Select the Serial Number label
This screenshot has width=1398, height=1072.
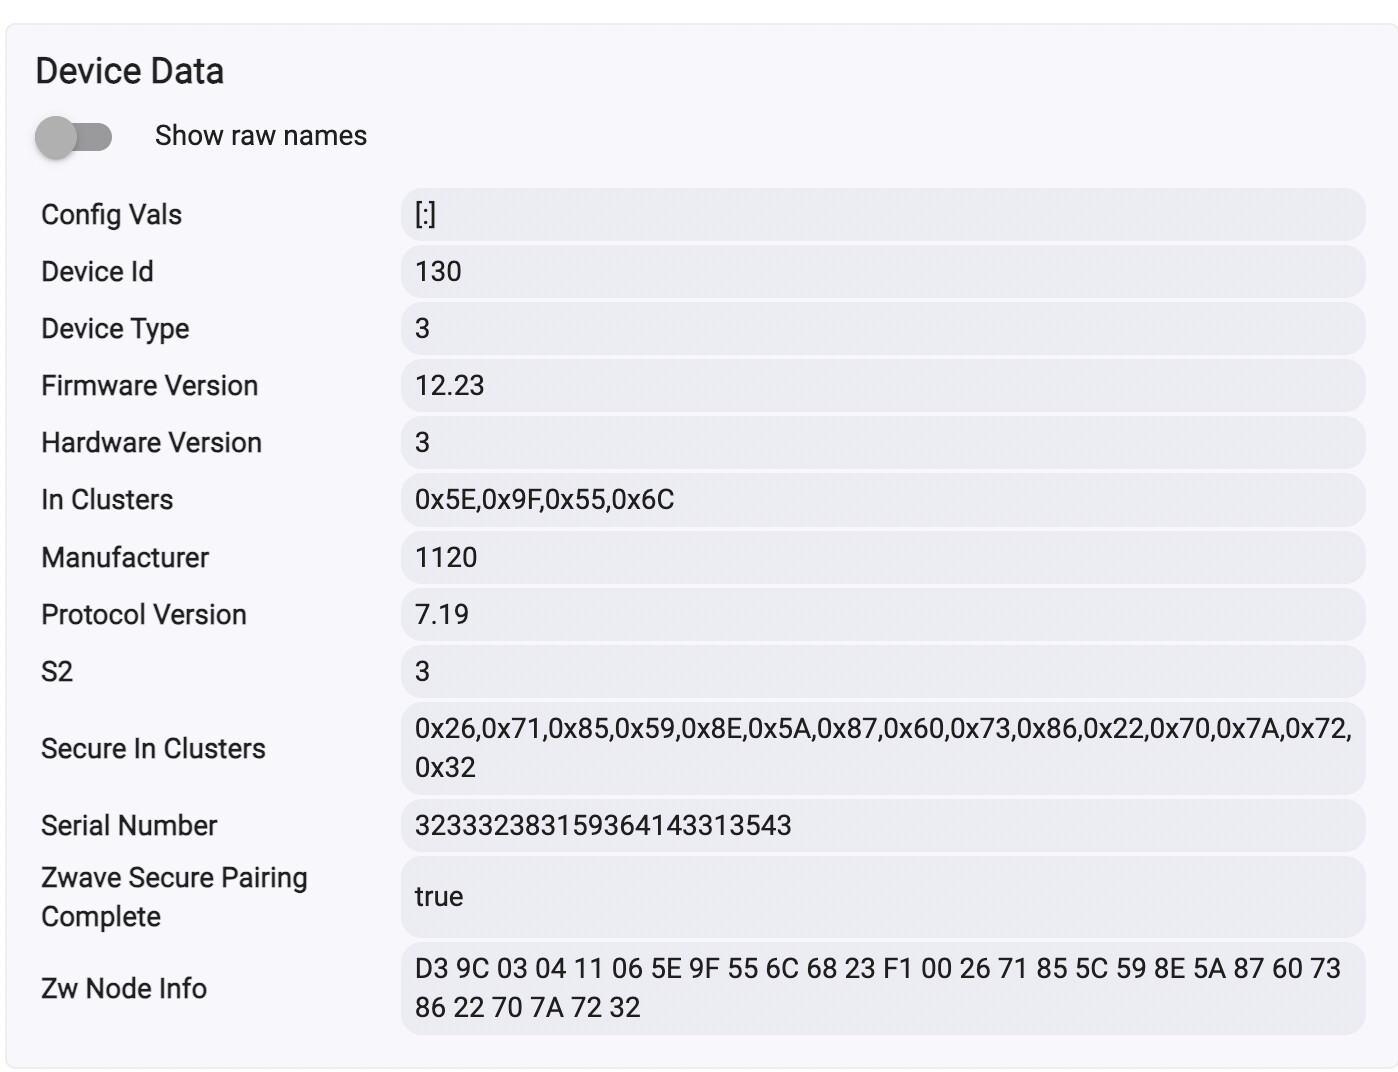pyautogui.click(x=129, y=825)
